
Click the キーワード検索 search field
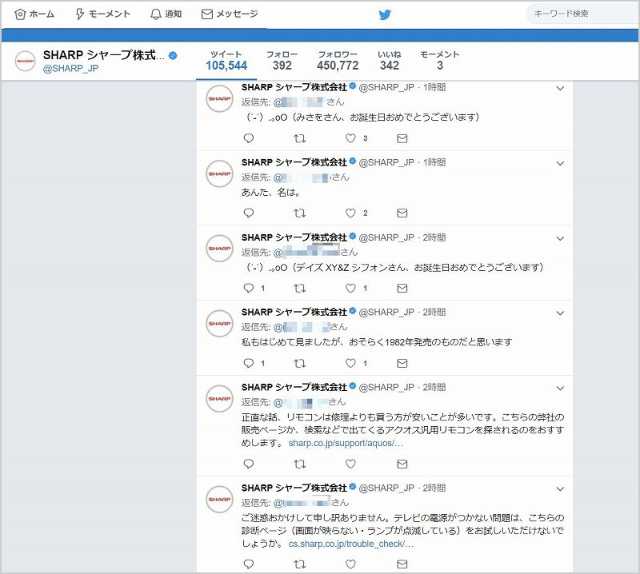[x=580, y=14]
